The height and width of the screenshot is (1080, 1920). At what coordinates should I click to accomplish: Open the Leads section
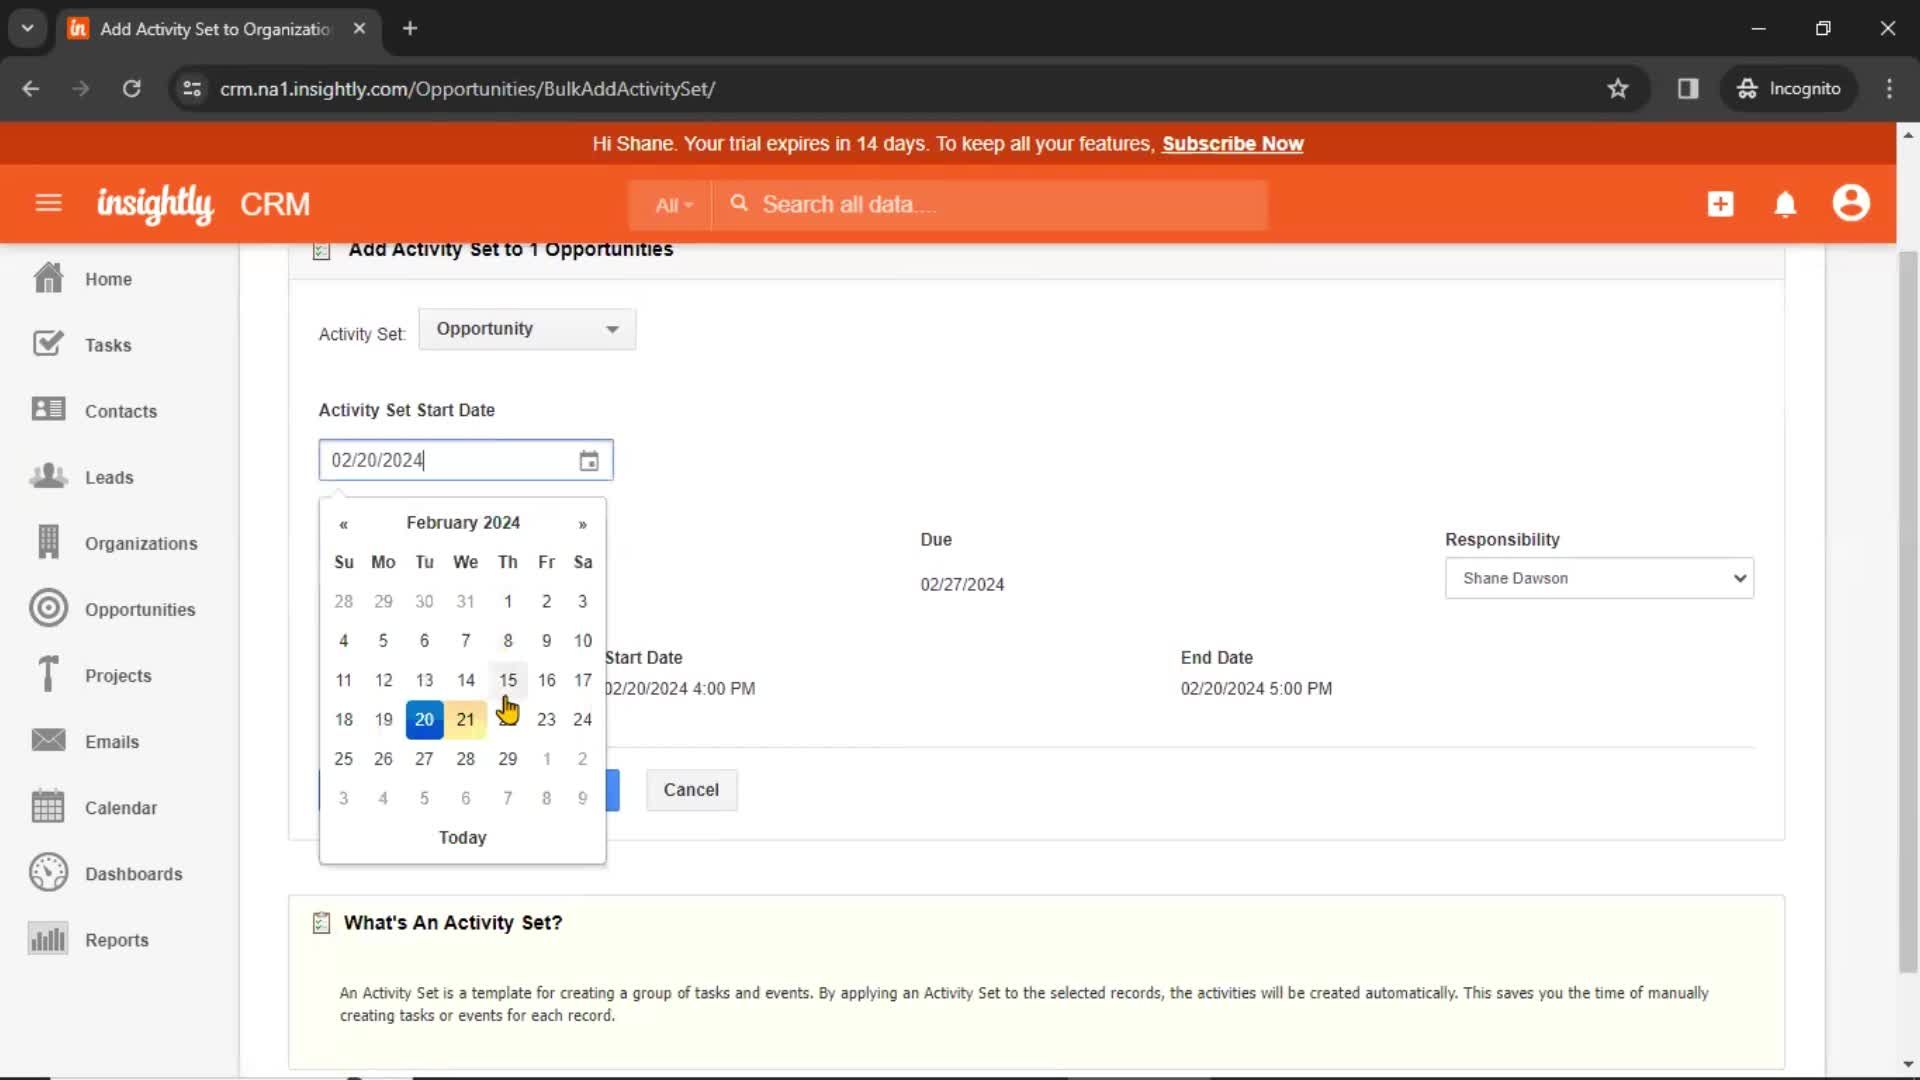108,476
